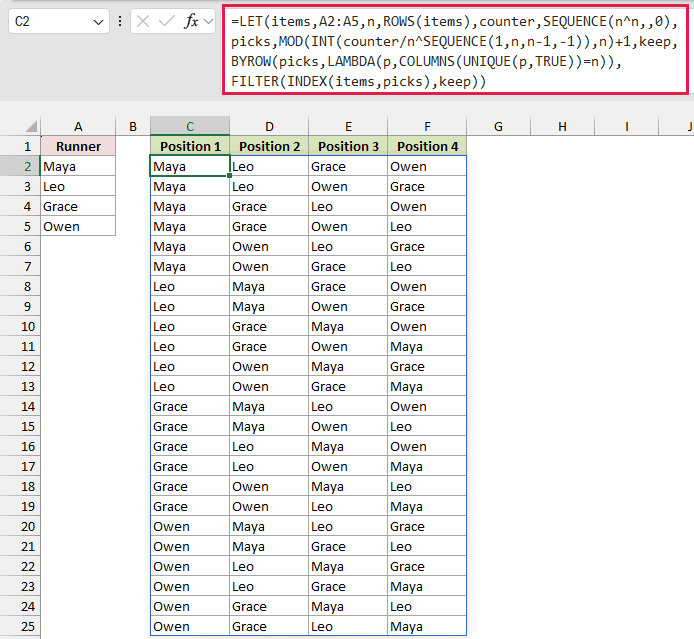Click the Position 1 header cell
Viewport: 694px width, 639px height.
coord(190,146)
